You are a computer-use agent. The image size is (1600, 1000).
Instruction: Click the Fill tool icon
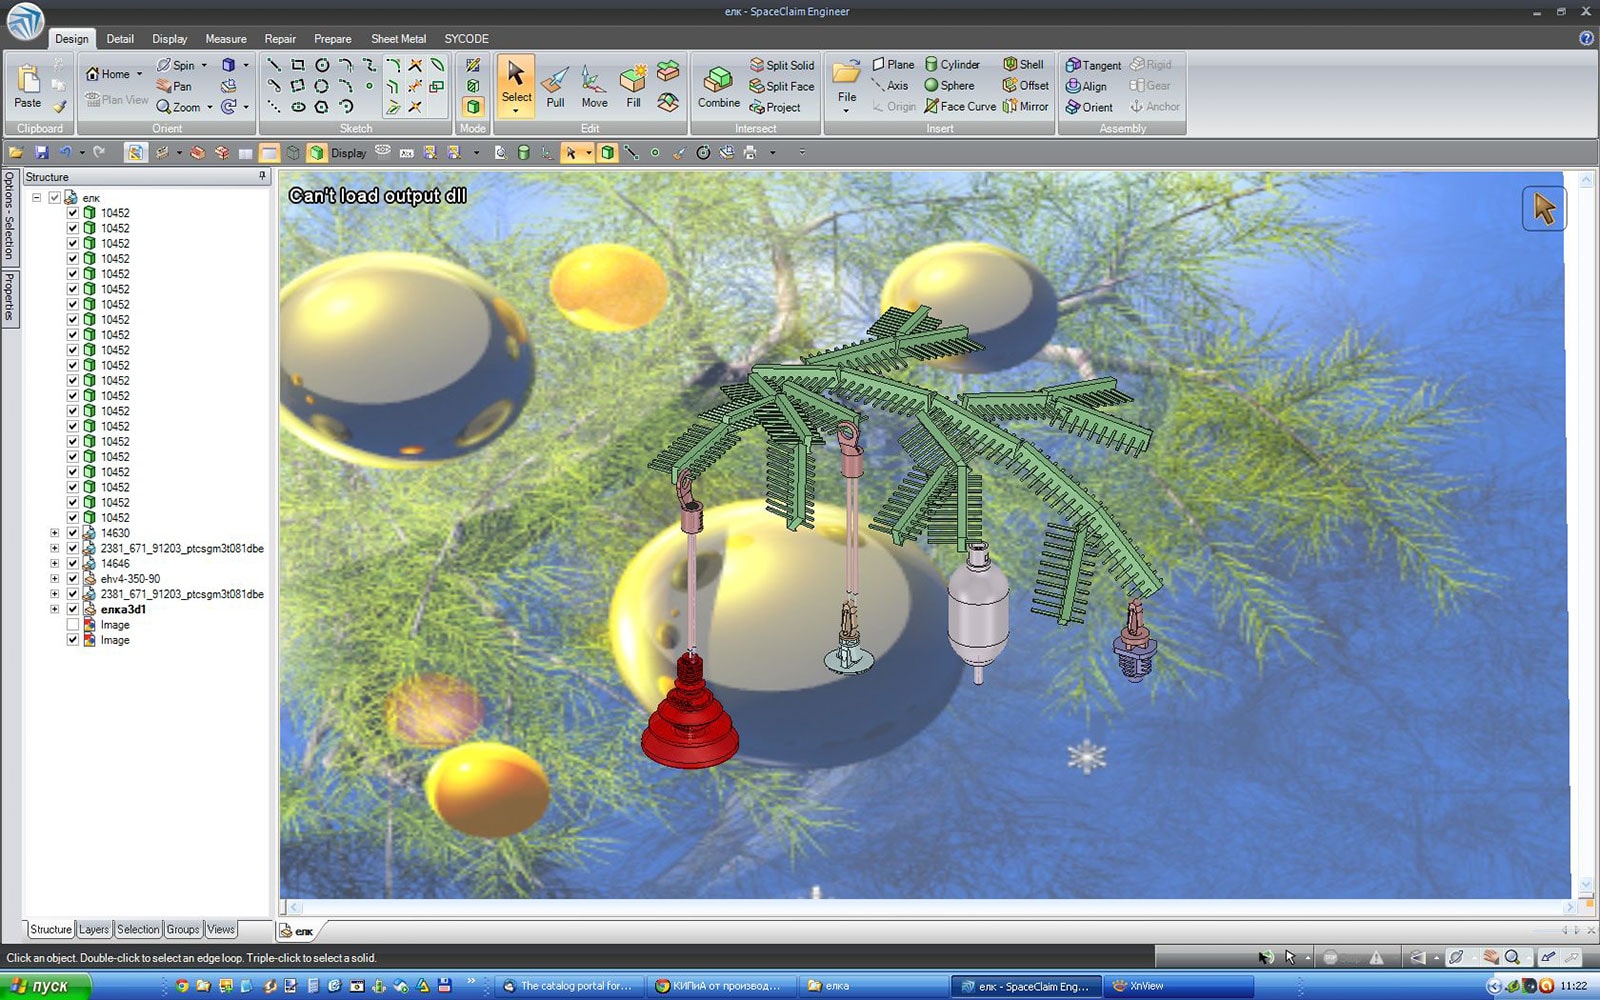[633, 86]
